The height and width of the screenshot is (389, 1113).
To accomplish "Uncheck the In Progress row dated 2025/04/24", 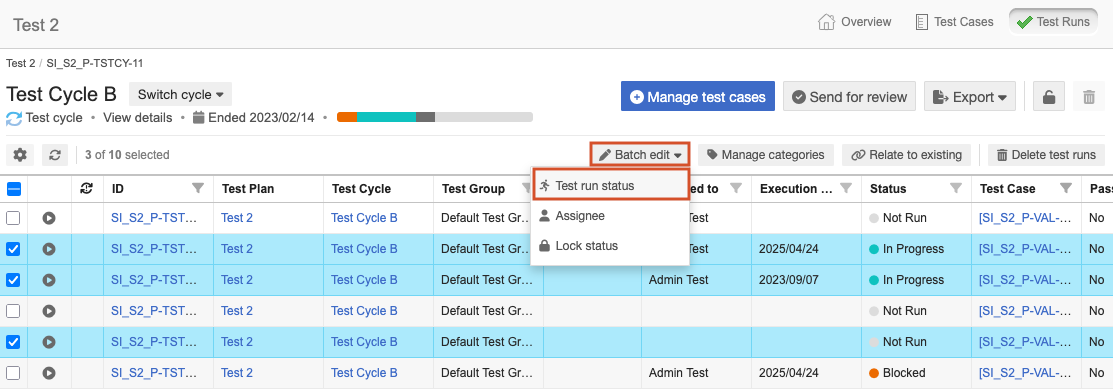I will [13, 249].
